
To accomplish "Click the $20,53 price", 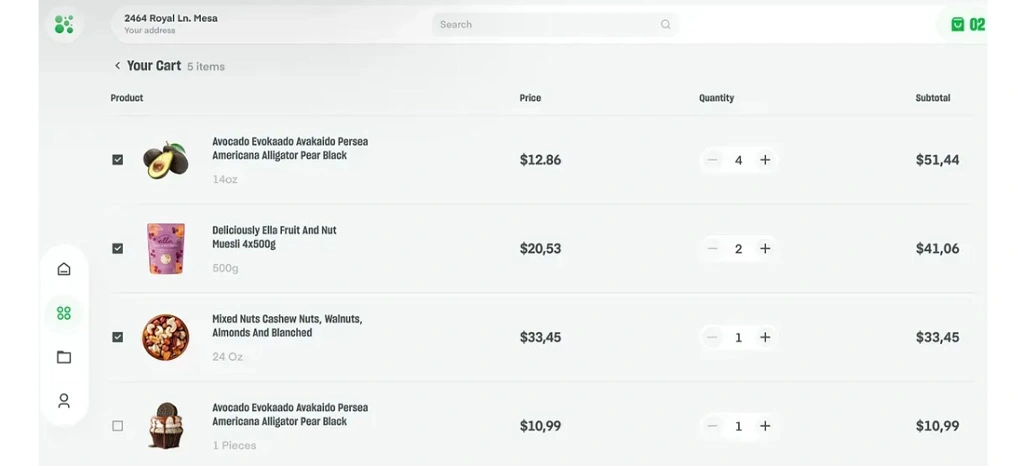I will pyautogui.click(x=540, y=249).
